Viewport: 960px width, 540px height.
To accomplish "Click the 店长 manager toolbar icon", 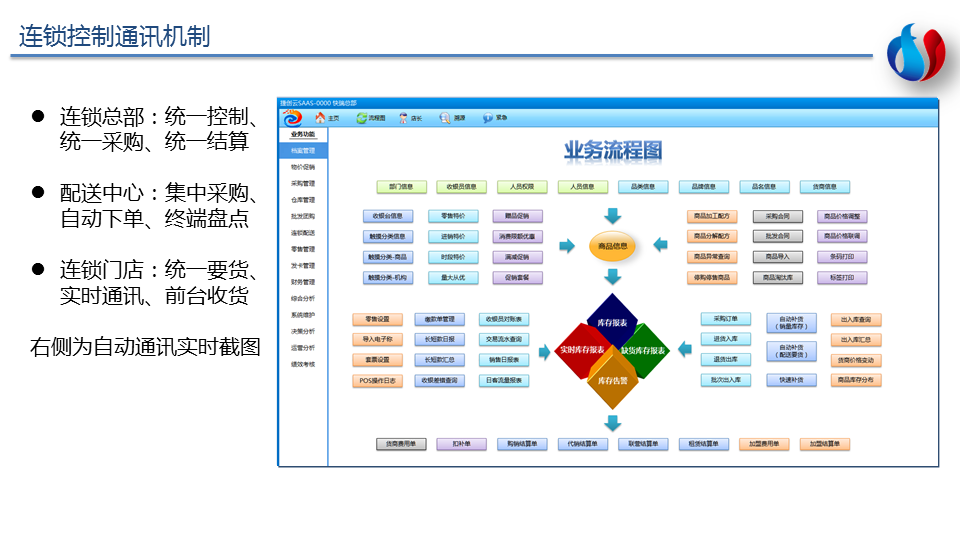I will (x=404, y=118).
